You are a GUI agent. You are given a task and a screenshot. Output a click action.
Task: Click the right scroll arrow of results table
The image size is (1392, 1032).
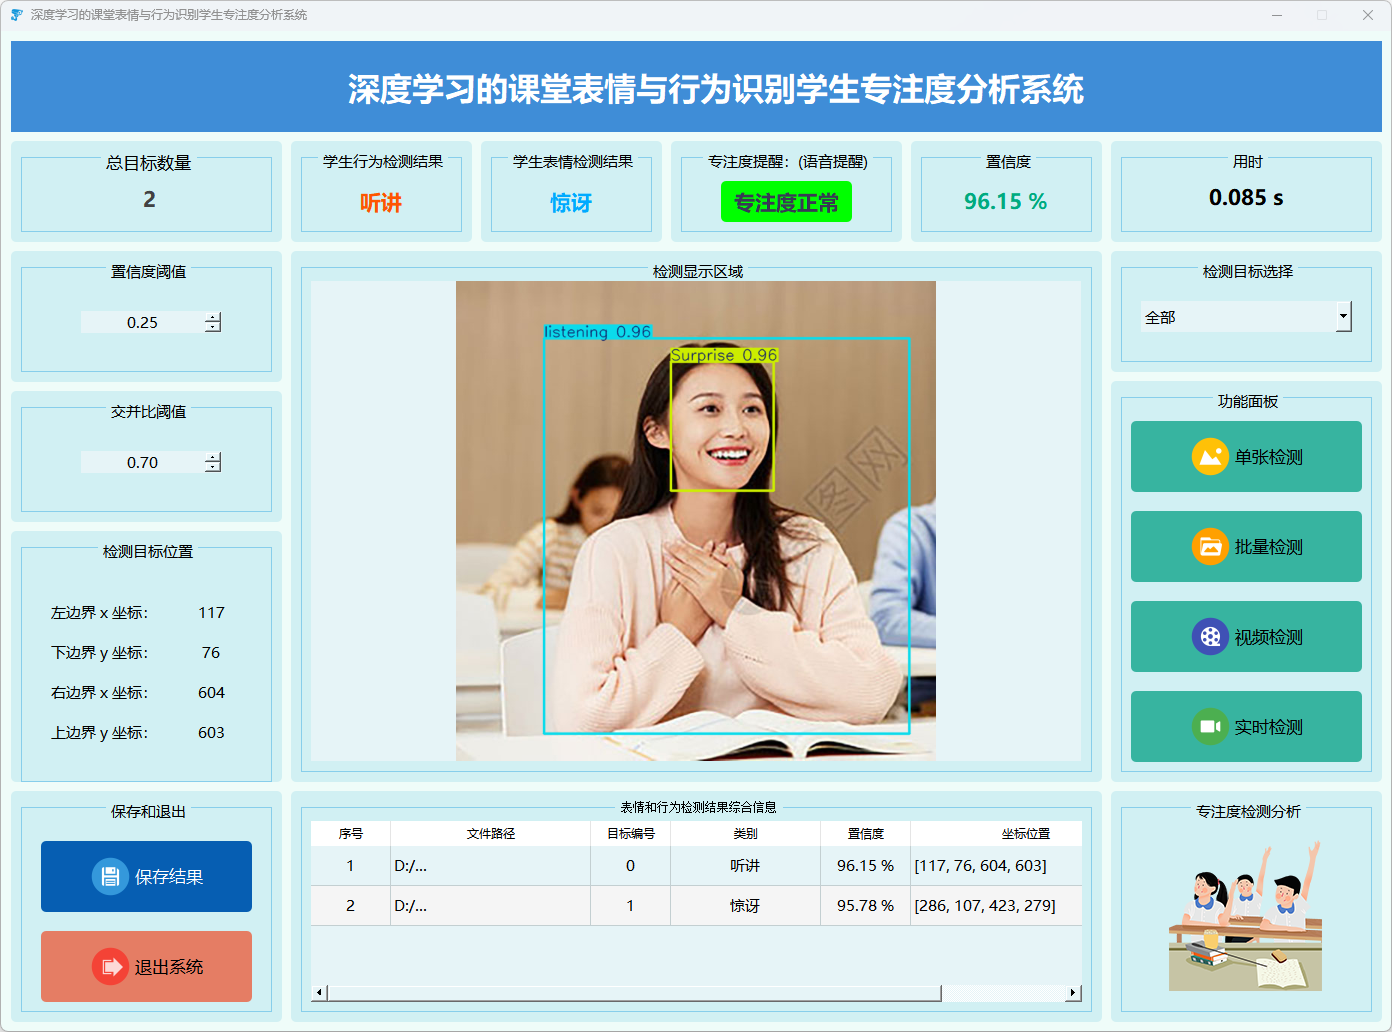[1073, 993]
